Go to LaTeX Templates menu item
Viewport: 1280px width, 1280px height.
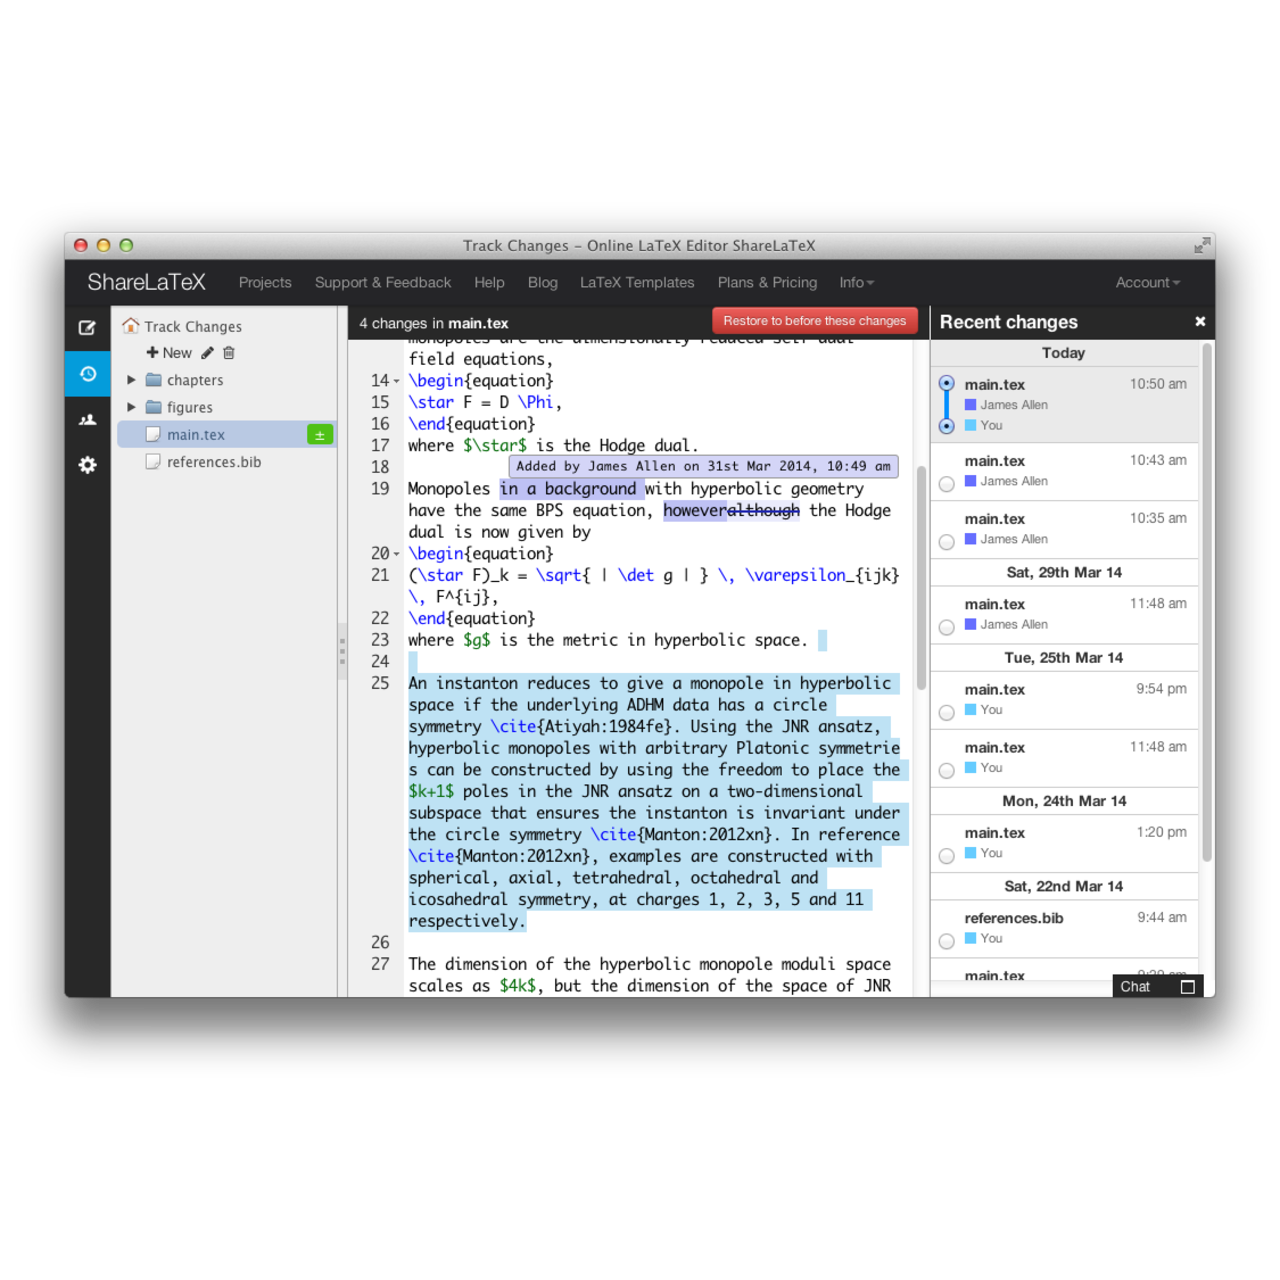click(637, 283)
